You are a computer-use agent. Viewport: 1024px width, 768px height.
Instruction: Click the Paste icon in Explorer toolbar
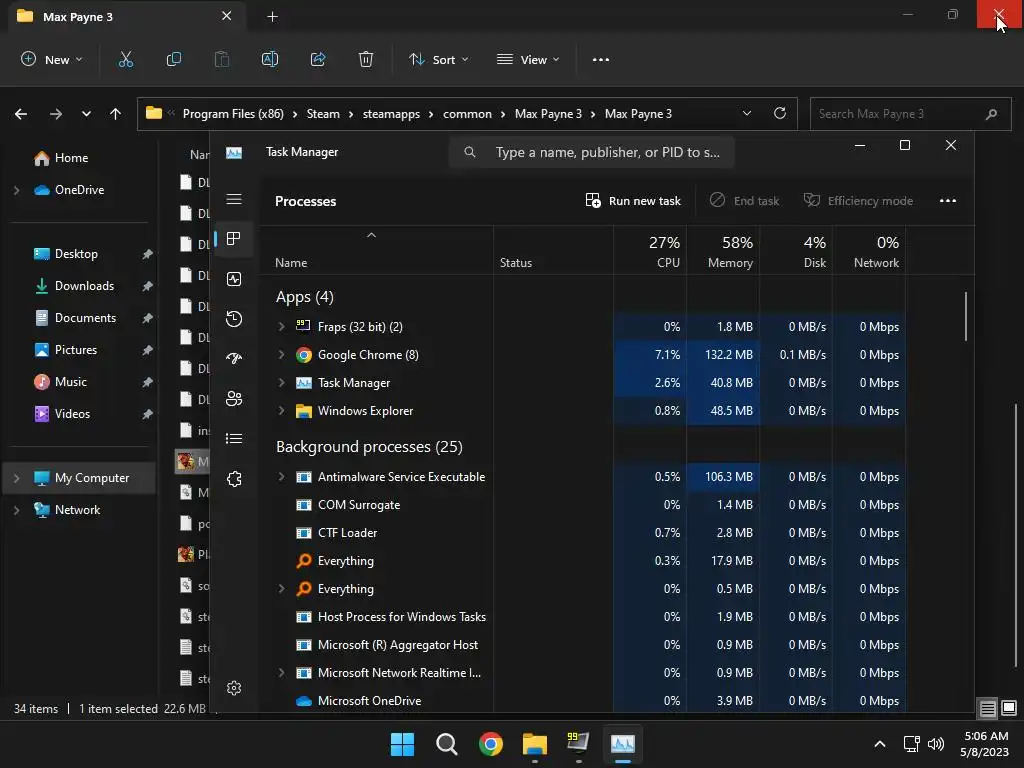tap(222, 59)
